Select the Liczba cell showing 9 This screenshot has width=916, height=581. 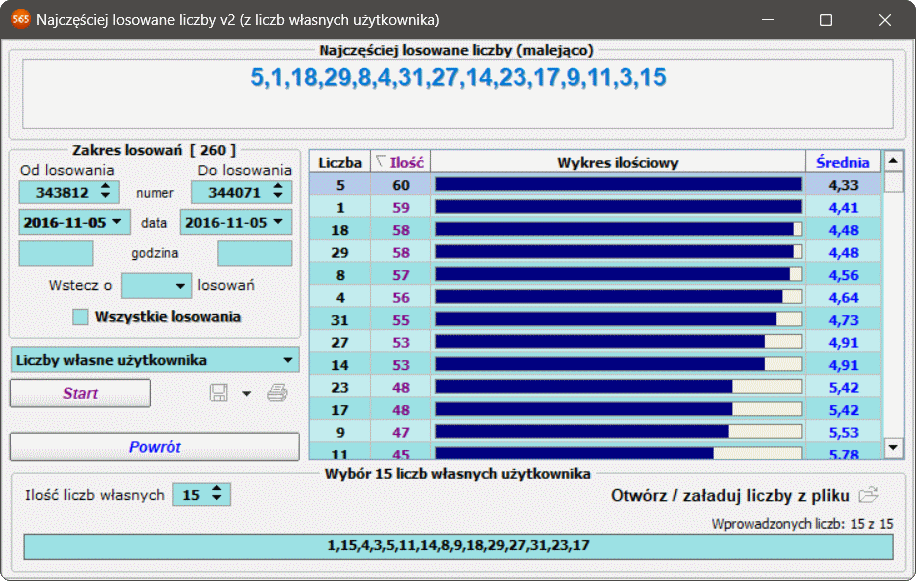click(x=340, y=432)
